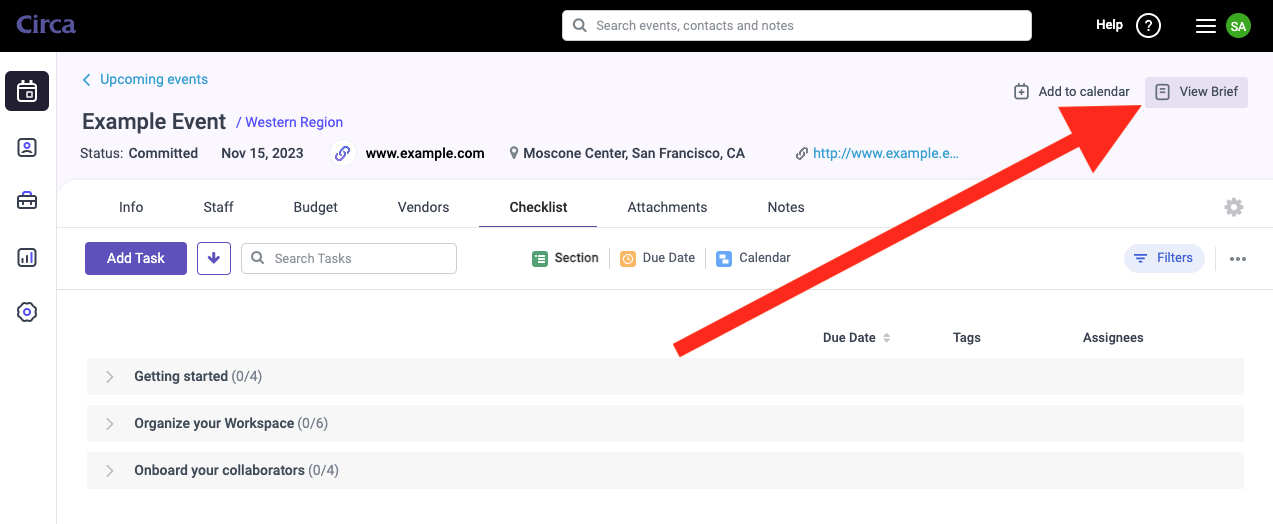Switch to Due Date view
Screen dimensions: 1273x524
click(658, 258)
